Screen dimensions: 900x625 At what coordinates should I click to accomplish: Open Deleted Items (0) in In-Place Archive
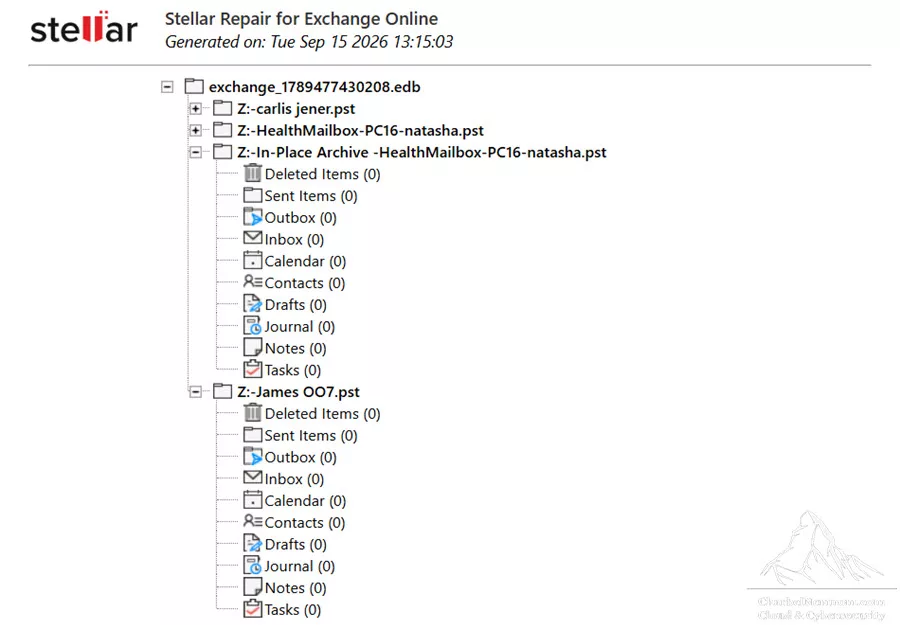[x=323, y=174]
